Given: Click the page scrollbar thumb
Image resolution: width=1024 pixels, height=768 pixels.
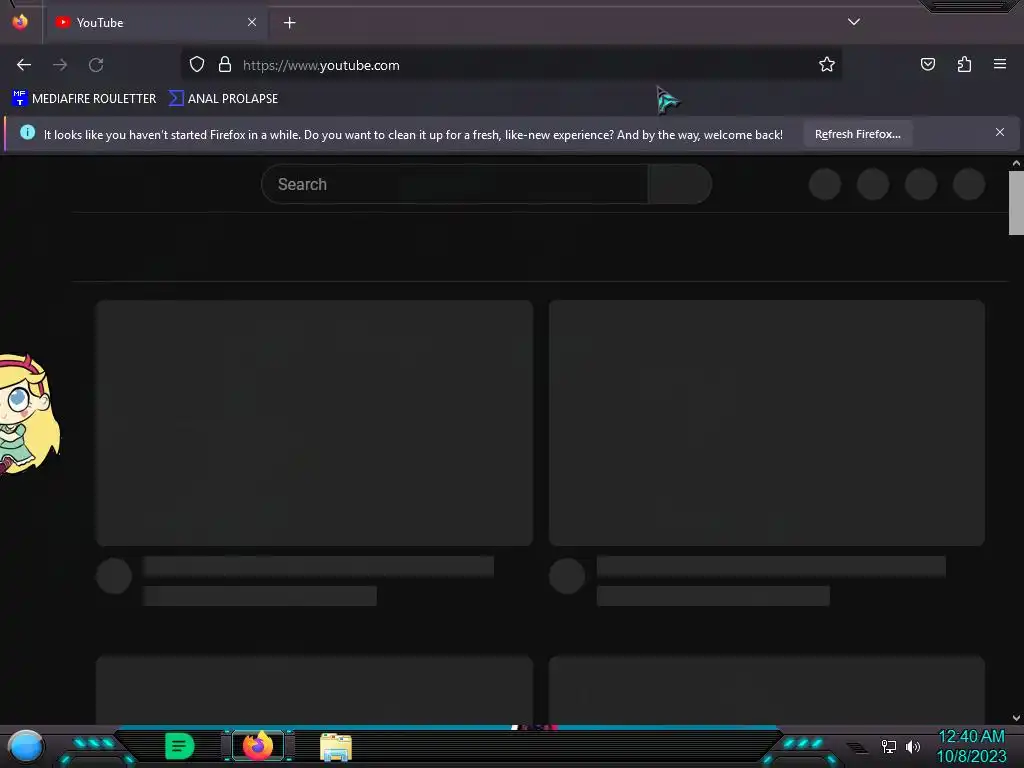Looking at the screenshot, I should (1016, 202).
